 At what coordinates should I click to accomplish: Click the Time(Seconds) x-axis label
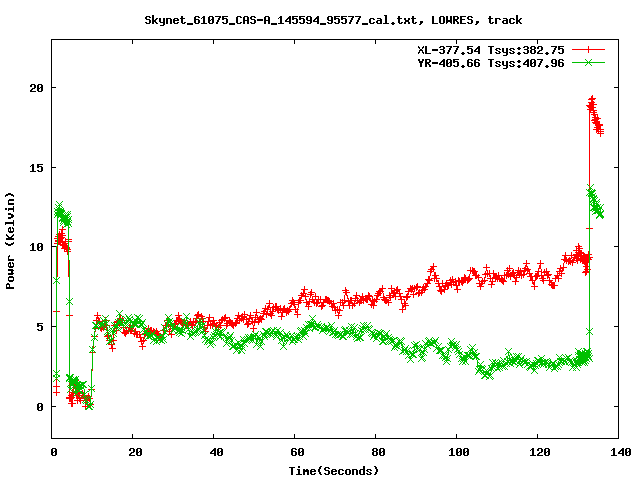coord(335,470)
